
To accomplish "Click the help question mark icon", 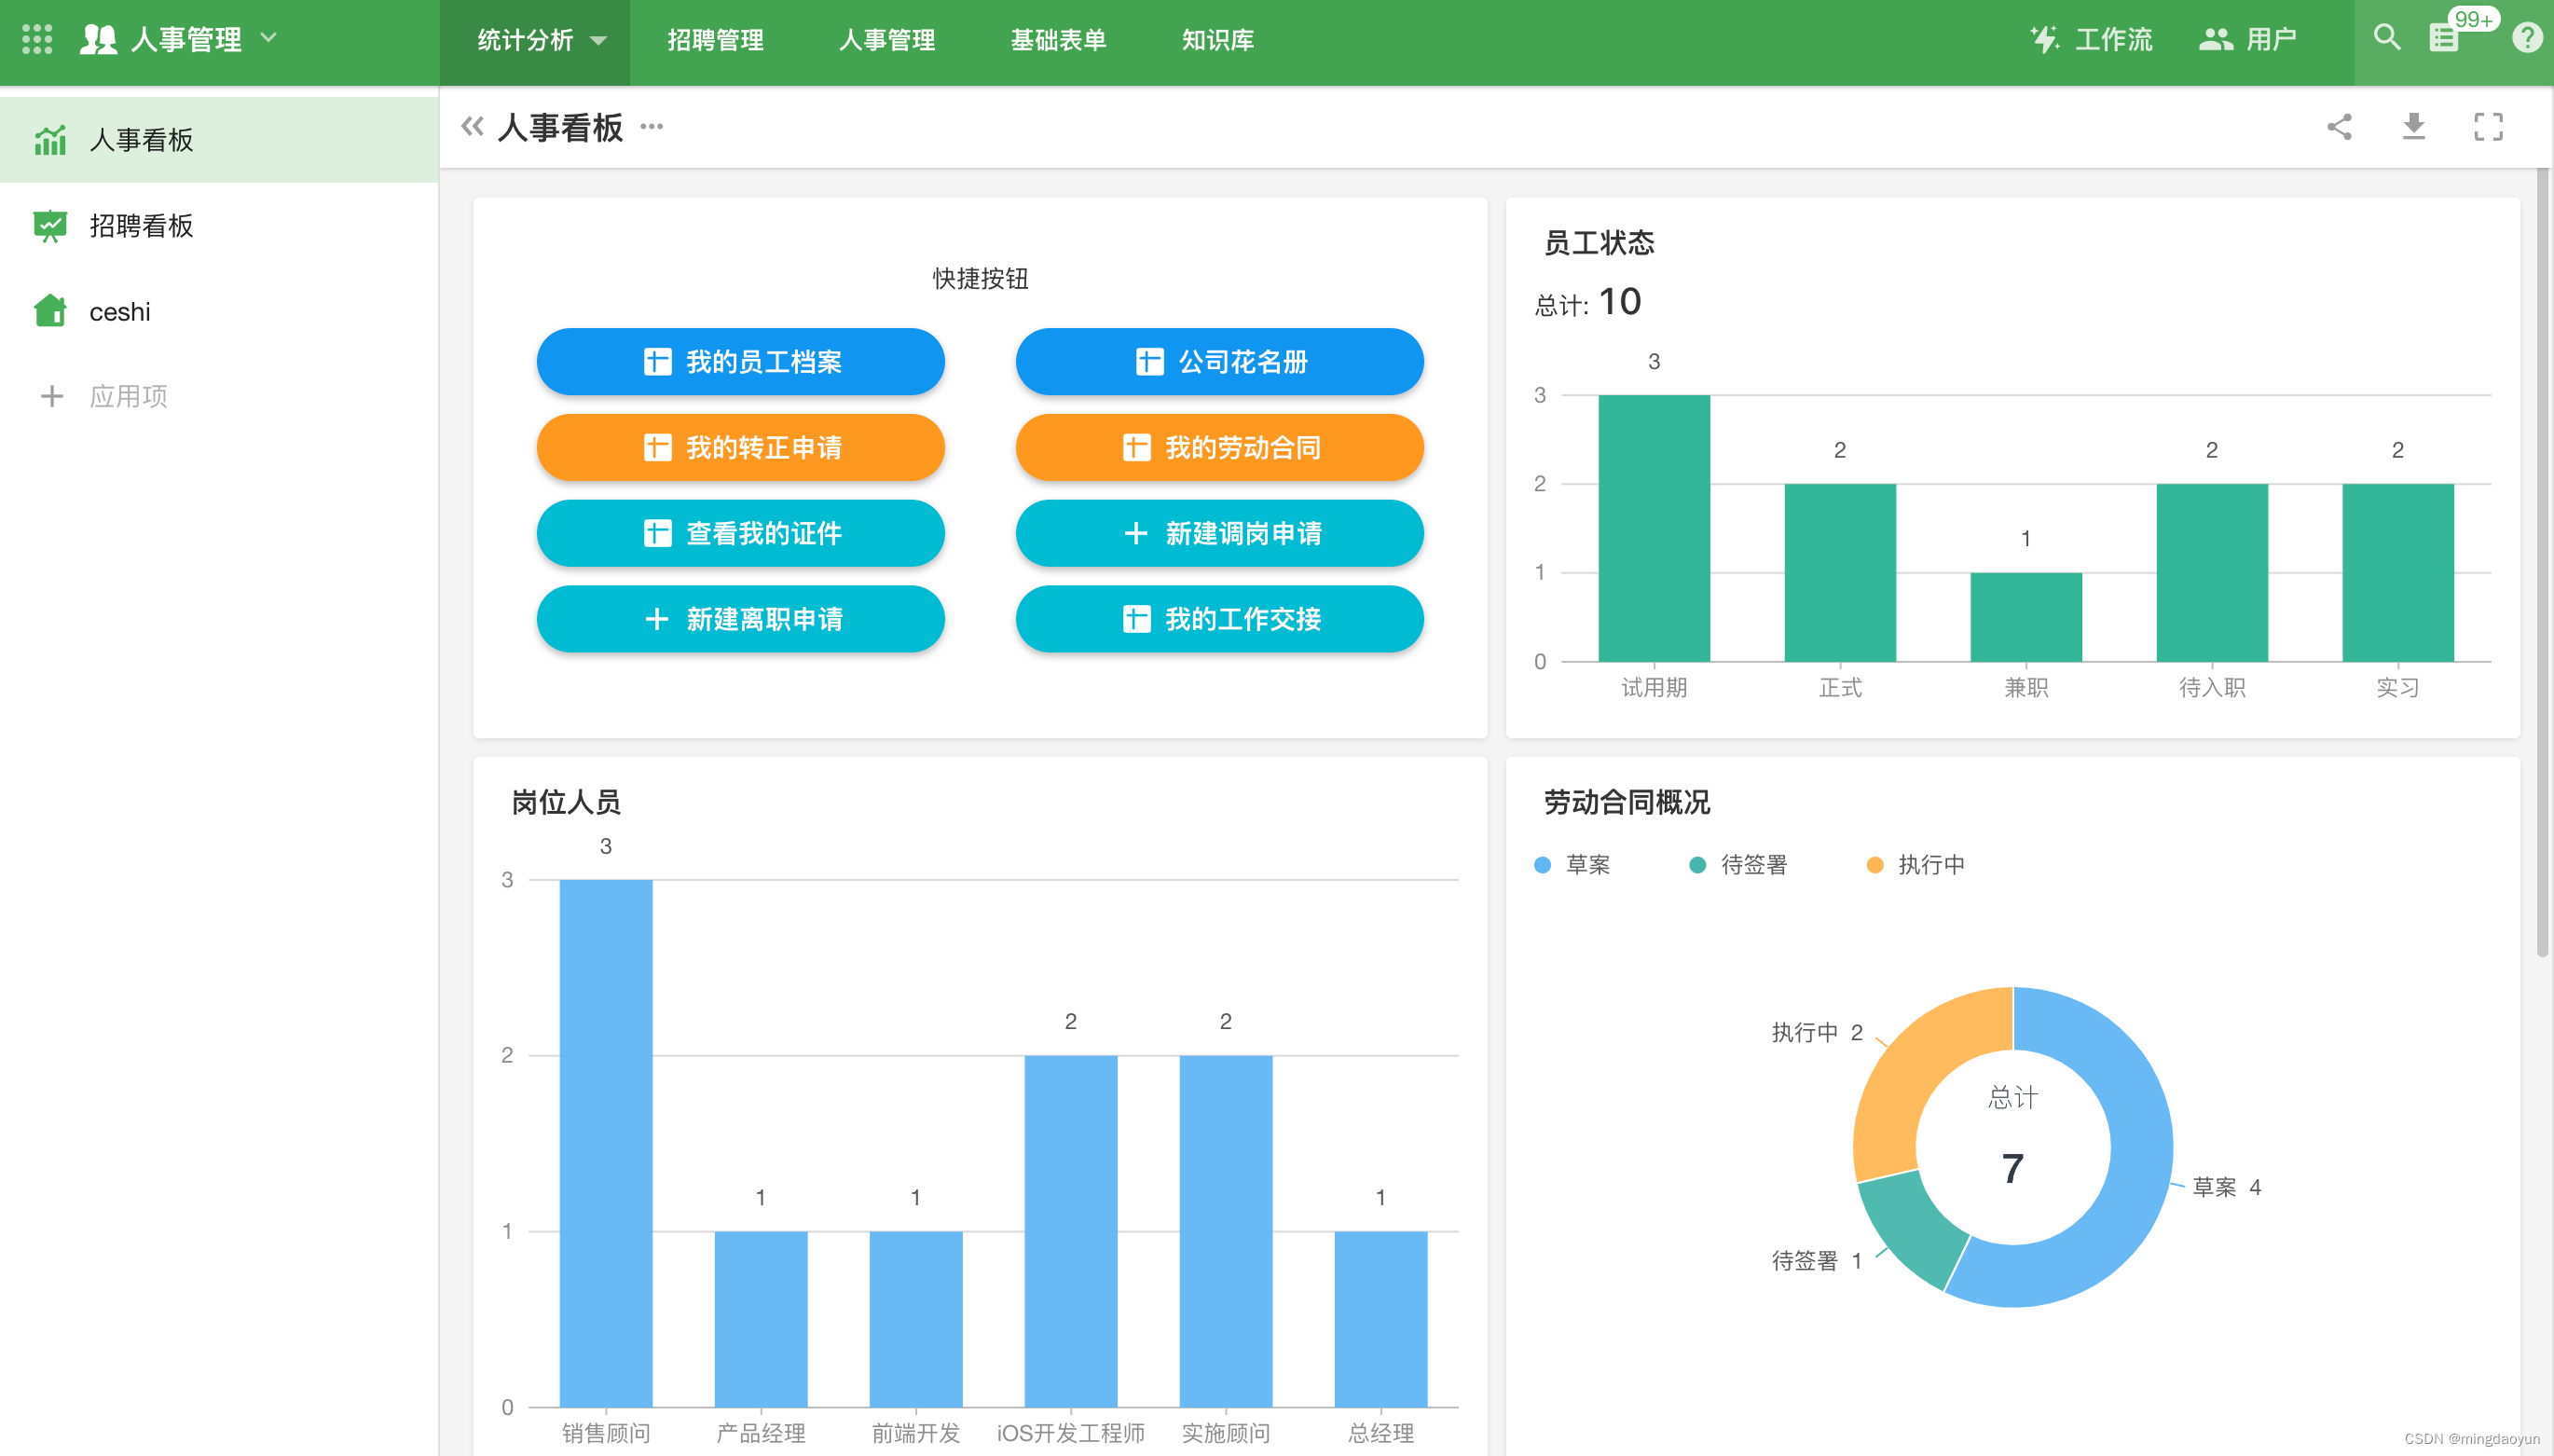I will (x=2526, y=38).
